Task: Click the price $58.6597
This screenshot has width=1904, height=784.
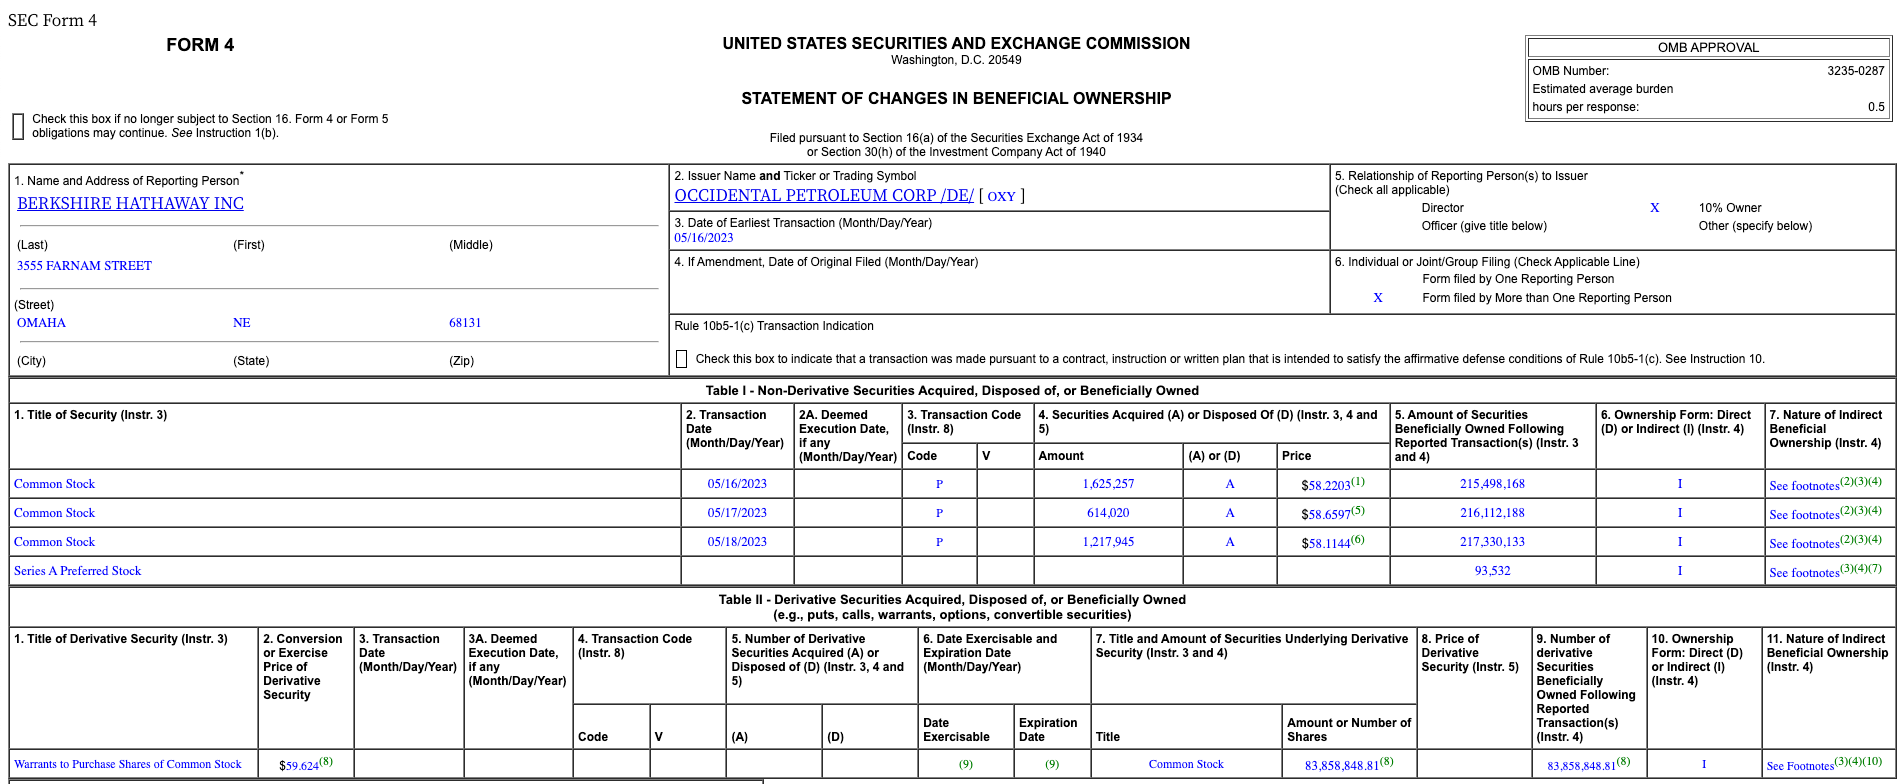Action: 1326,514
